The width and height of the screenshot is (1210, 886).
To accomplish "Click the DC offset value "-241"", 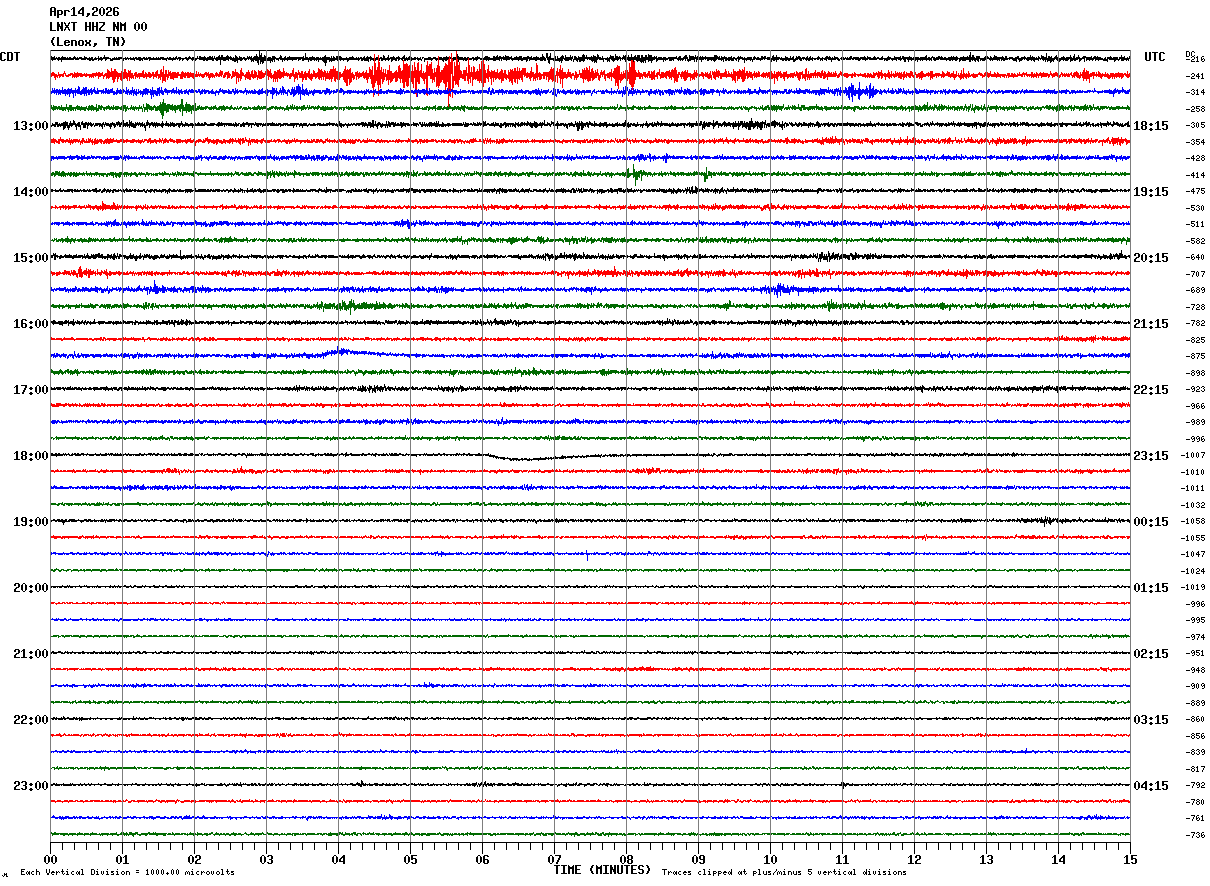I will click(x=1195, y=76).
